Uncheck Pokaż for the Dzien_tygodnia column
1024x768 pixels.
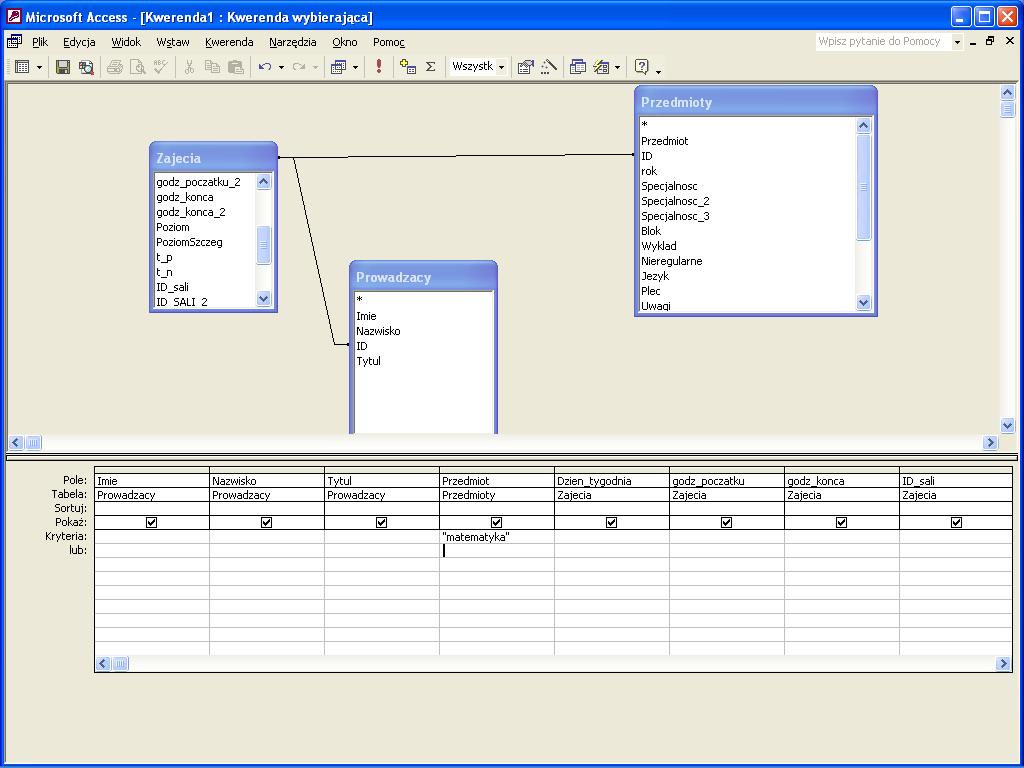click(x=611, y=522)
